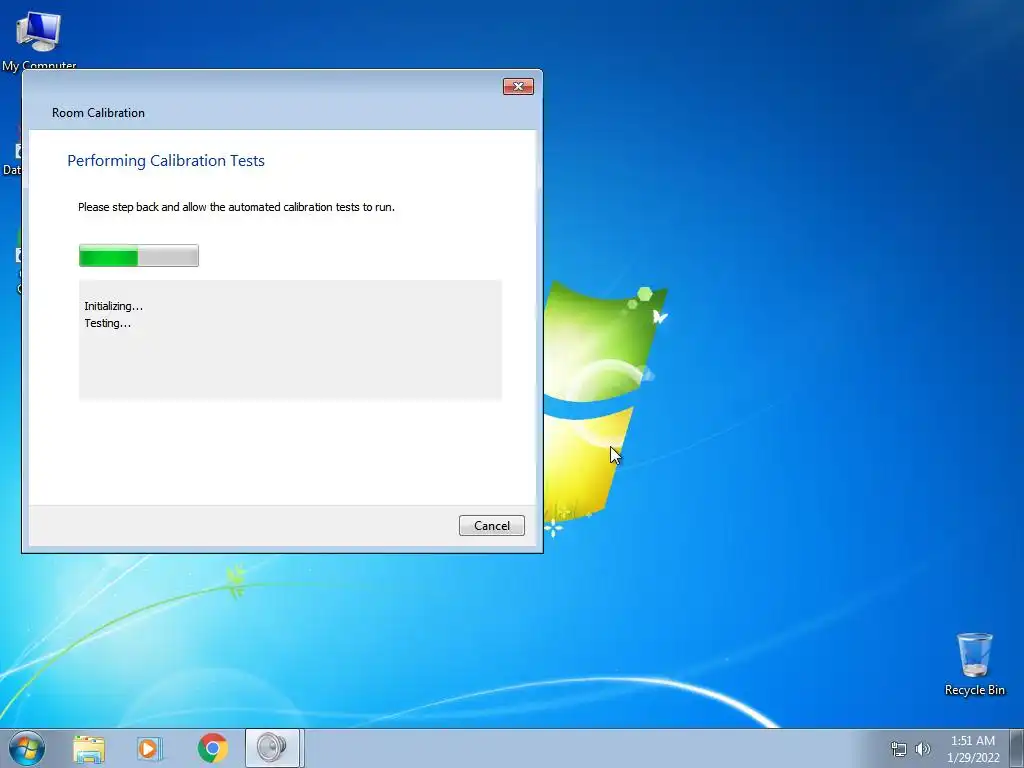This screenshot has height=768, width=1024.
Task: Click the 'Initializing...' log line
Action: [114, 306]
